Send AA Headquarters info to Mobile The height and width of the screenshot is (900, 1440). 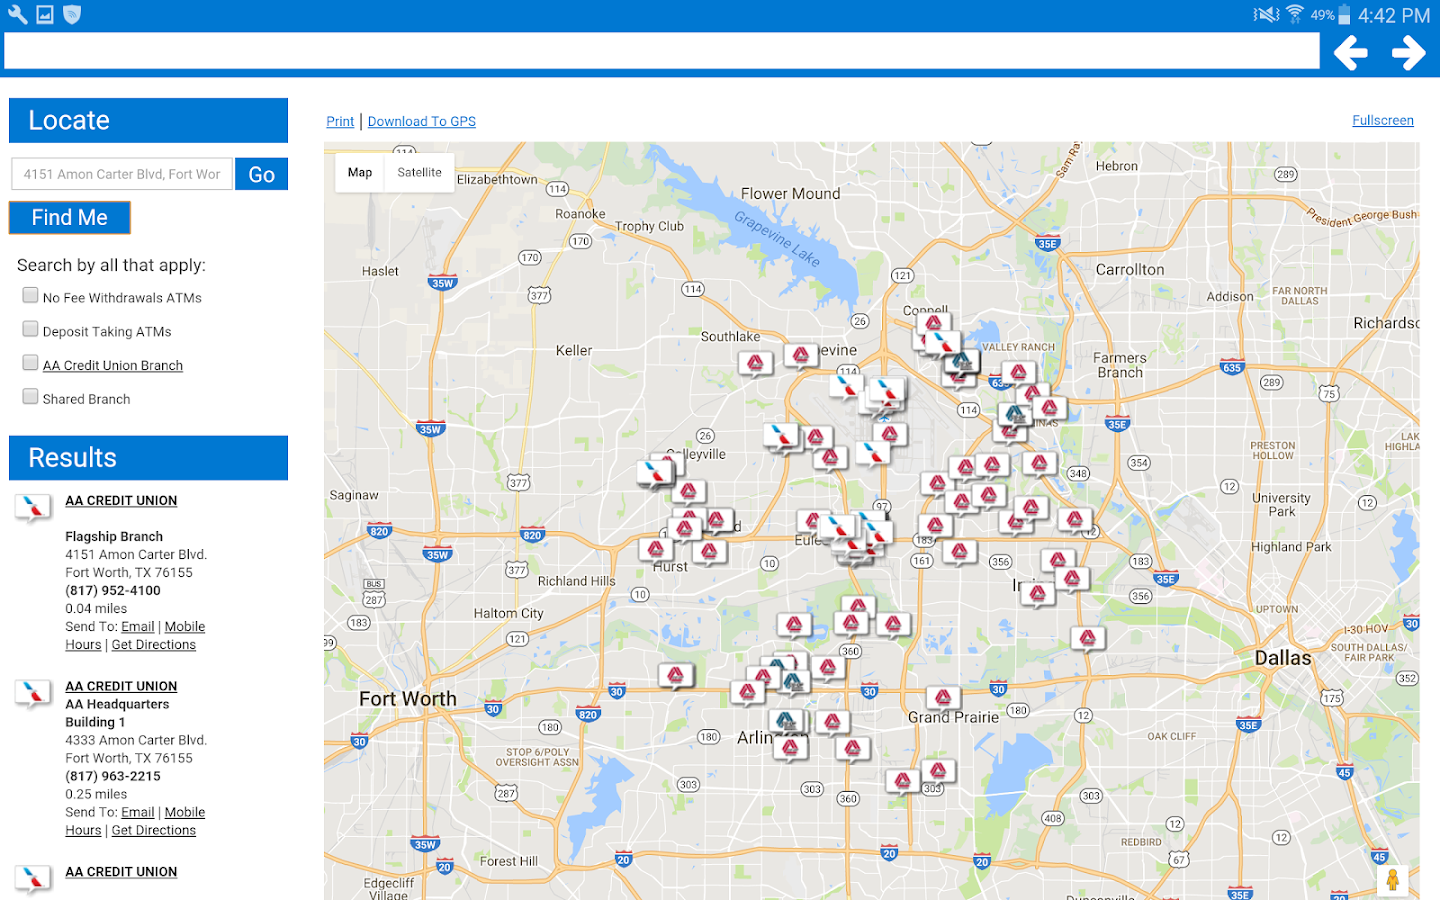click(185, 813)
